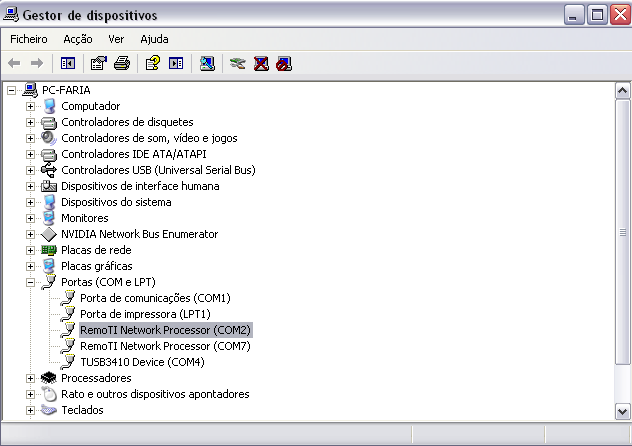The width and height of the screenshot is (632, 446).
Task: Click the Dispositivos de interface humana icon
Action: coord(49,186)
